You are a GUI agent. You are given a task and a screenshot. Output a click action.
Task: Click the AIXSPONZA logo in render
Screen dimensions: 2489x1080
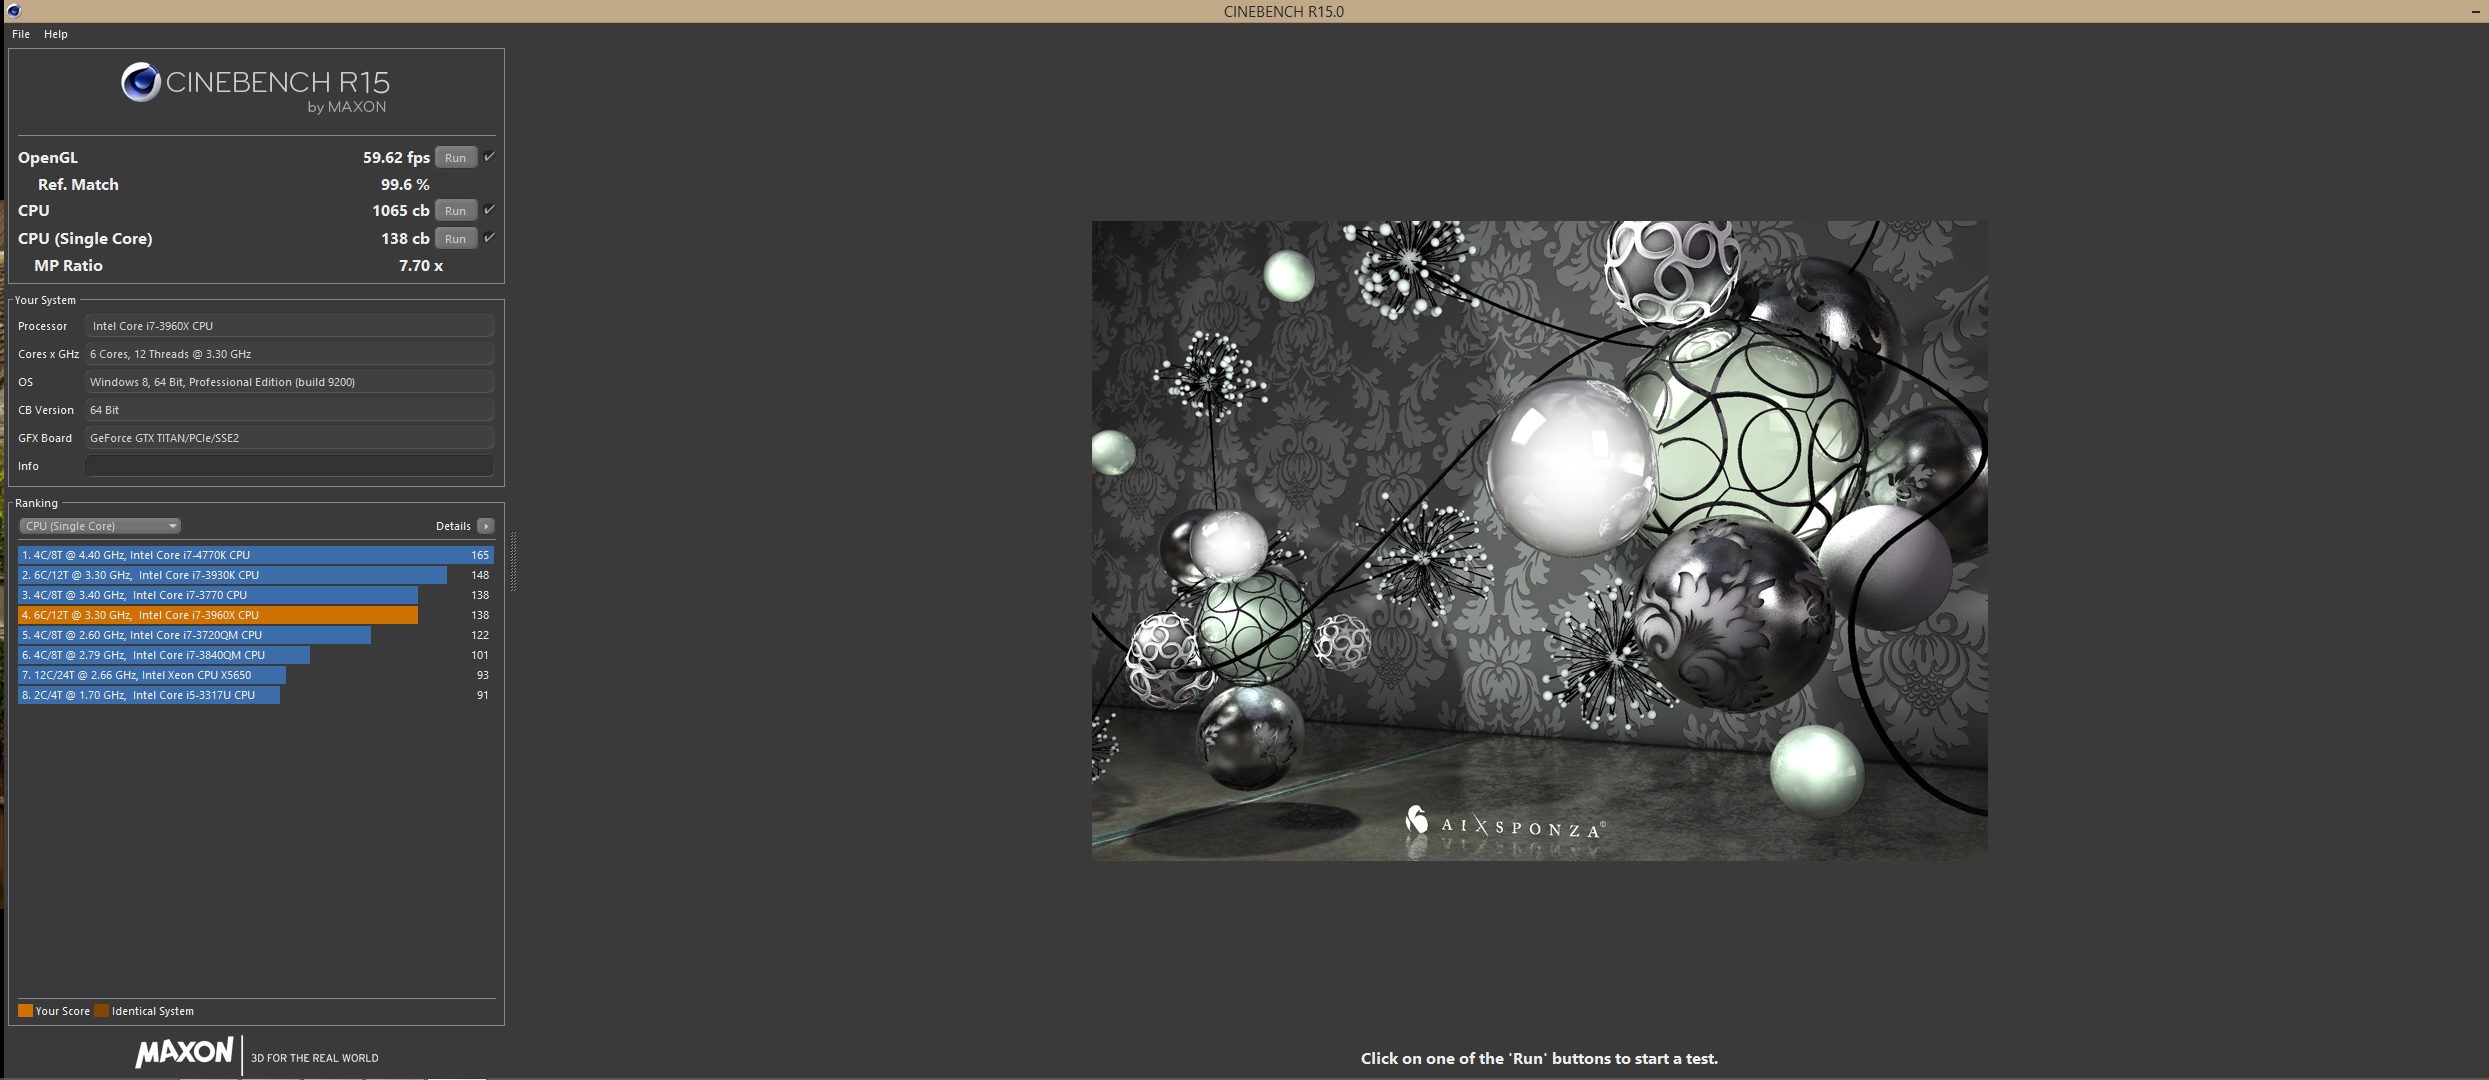(1505, 824)
